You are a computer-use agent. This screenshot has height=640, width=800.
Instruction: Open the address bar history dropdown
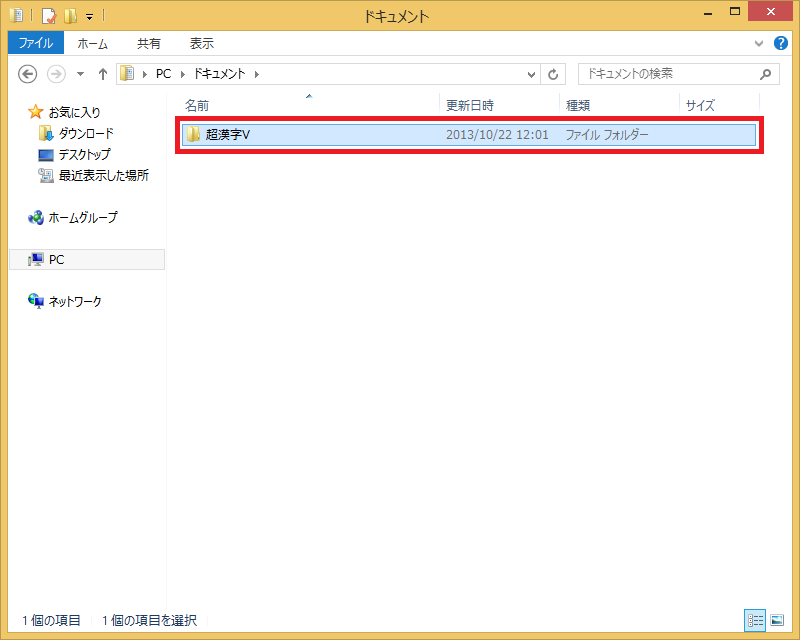tap(532, 74)
